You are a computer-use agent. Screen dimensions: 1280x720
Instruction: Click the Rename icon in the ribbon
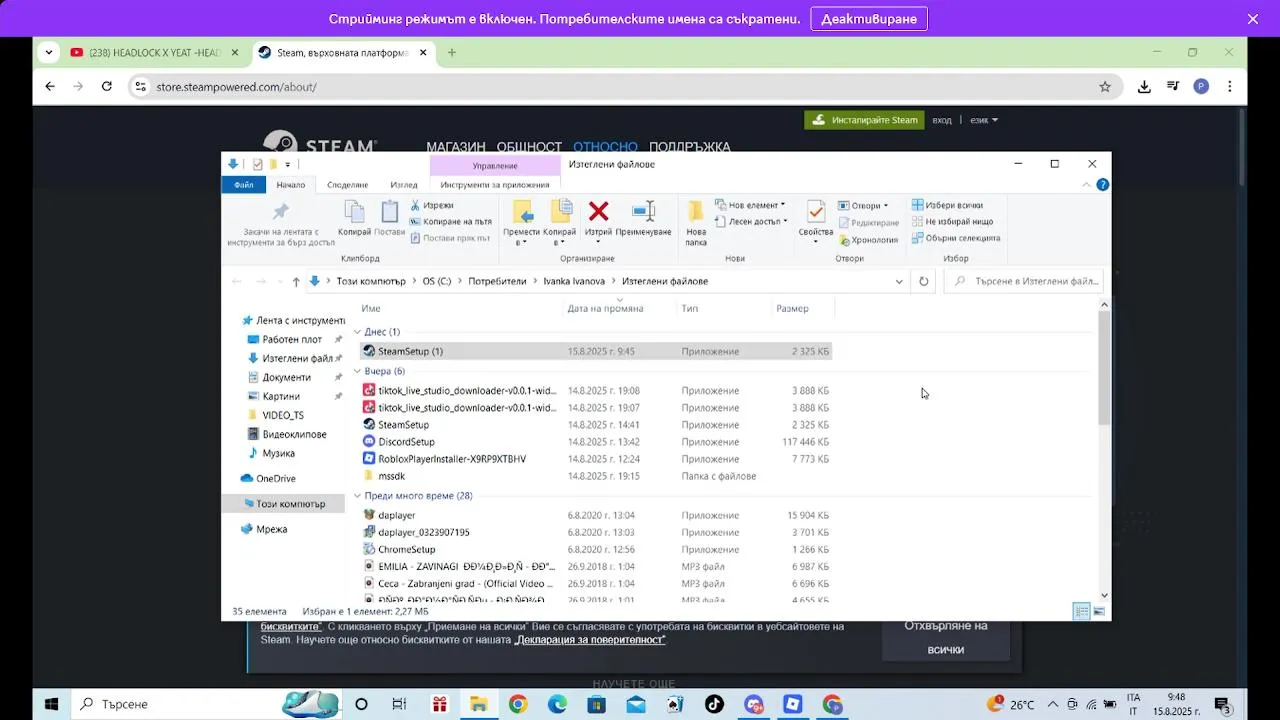[x=643, y=211]
